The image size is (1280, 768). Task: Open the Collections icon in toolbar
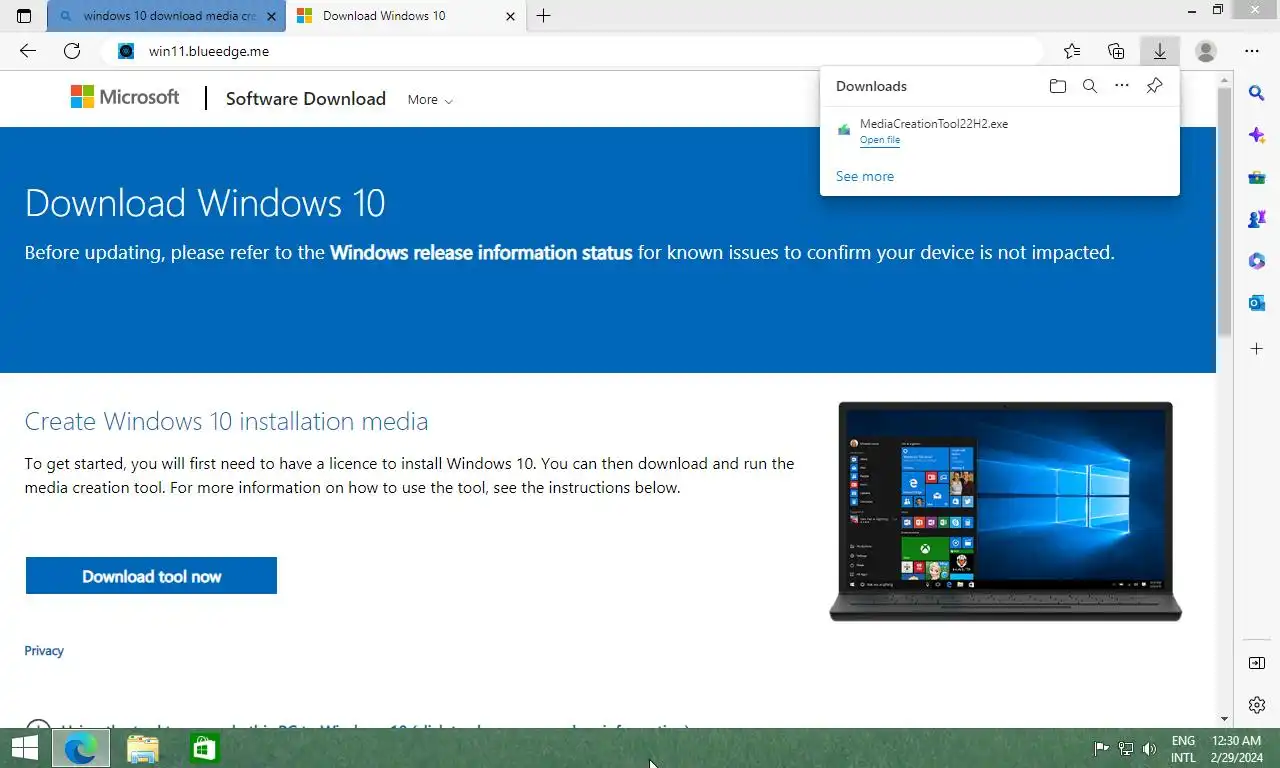coord(1116,51)
